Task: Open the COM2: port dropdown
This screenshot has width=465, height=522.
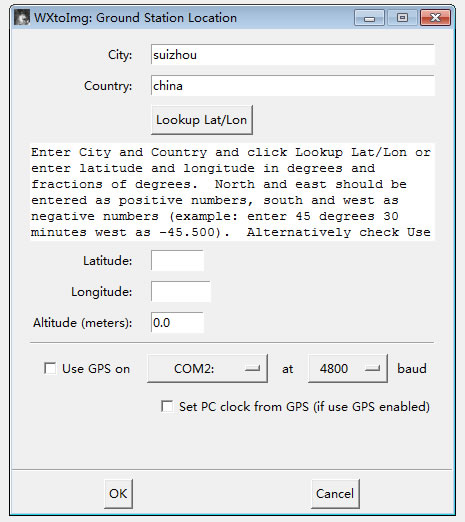Action: tap(207, 369)
